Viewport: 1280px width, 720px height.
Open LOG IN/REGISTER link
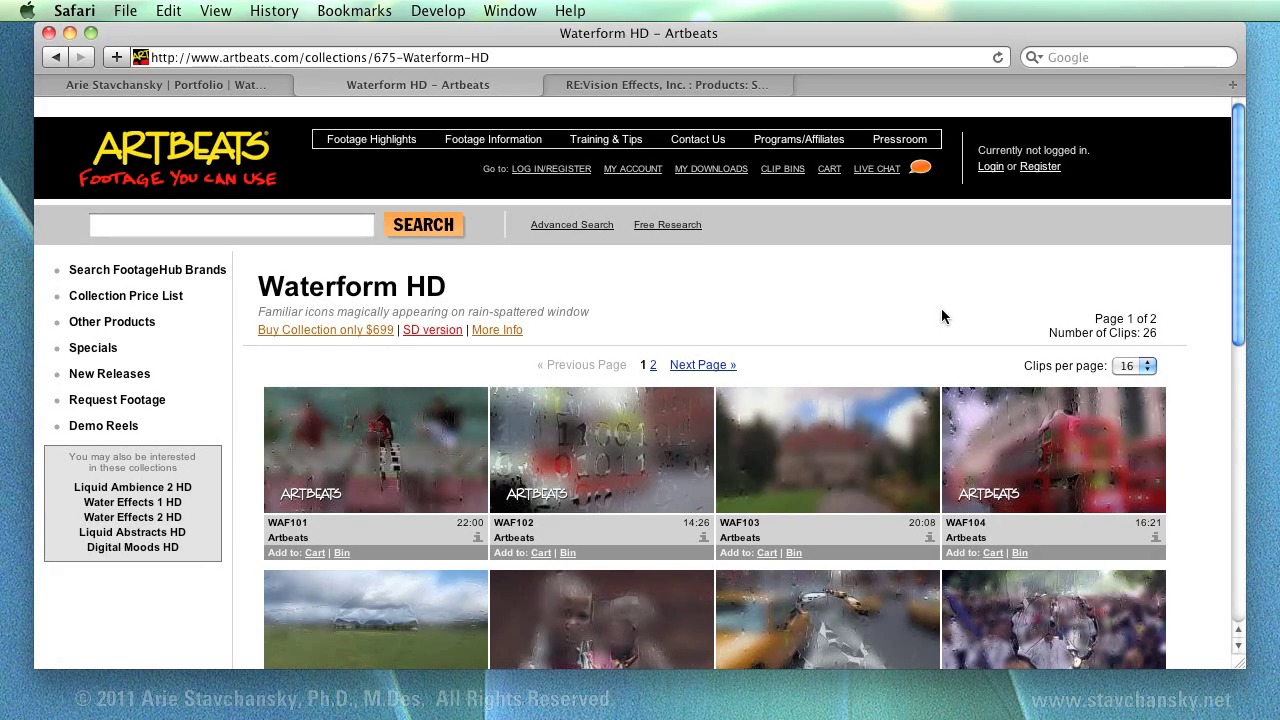[551, 169]
